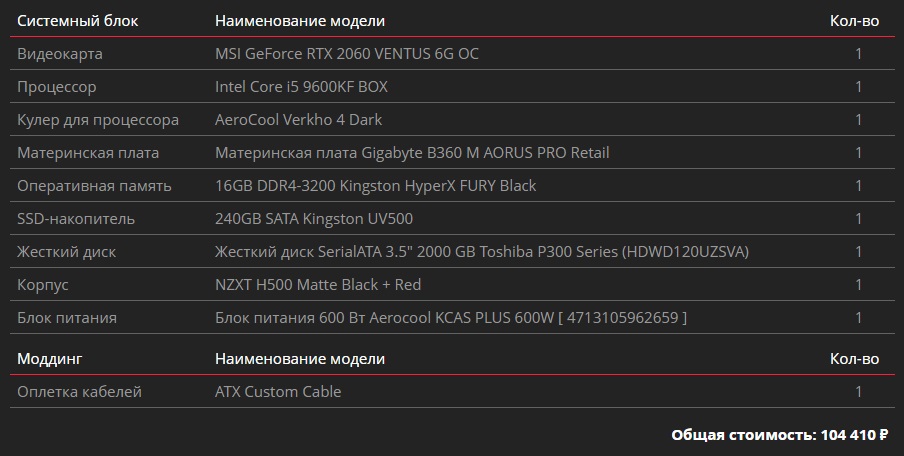Select 16GB DDR4-3200 Kingston HyperX FURY row
This screenshot has height=456, width=904.
click(x=375, y=186)
